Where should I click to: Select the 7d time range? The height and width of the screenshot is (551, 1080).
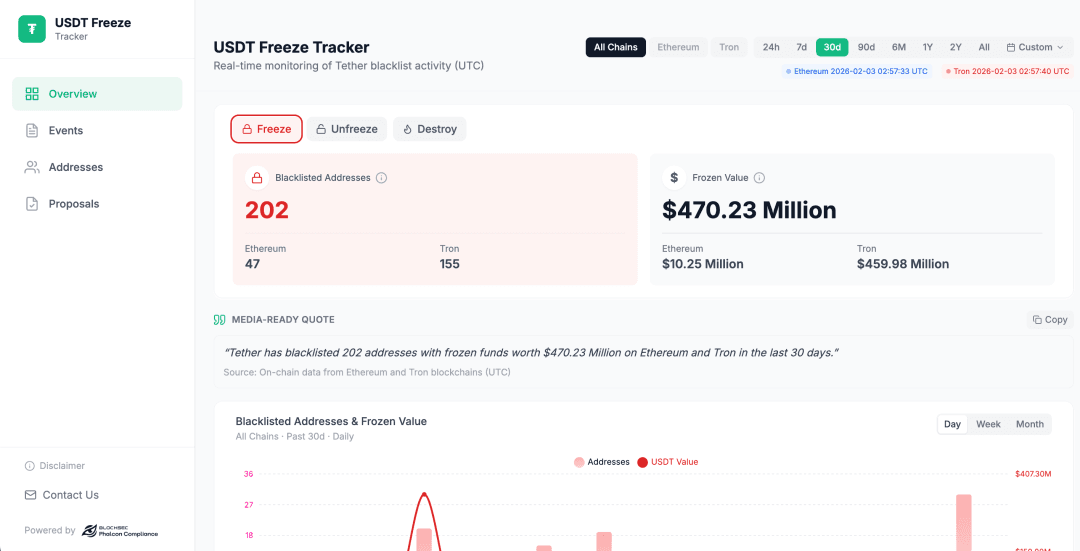(x=801, y=47)
